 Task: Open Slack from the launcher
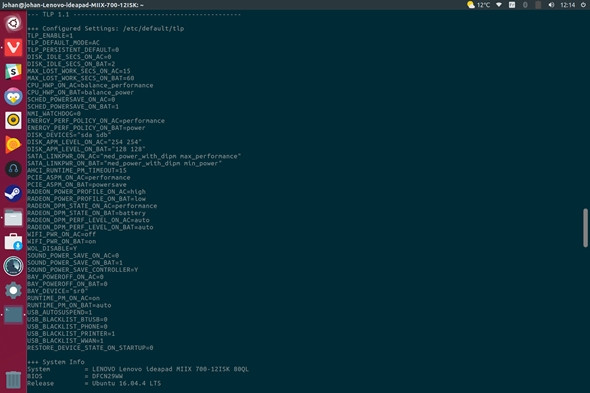pyautogui.click(x=13, y=72)
